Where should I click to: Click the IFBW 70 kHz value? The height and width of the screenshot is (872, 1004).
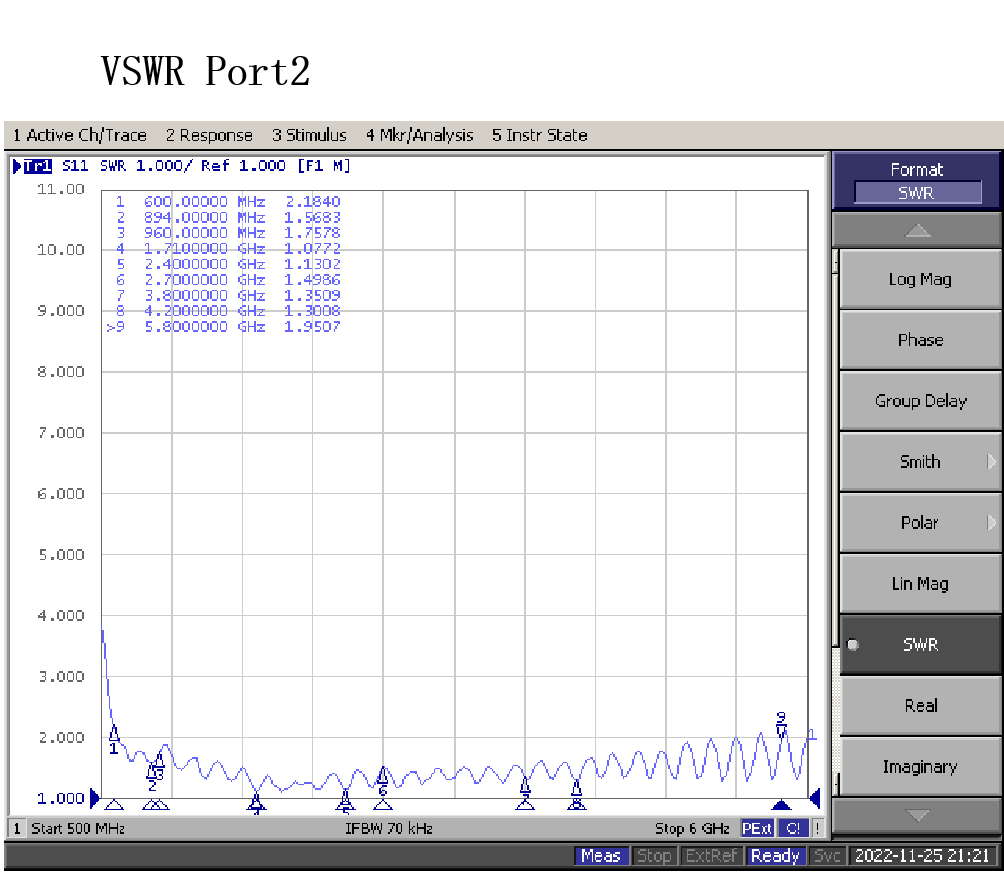coord(389,828)
